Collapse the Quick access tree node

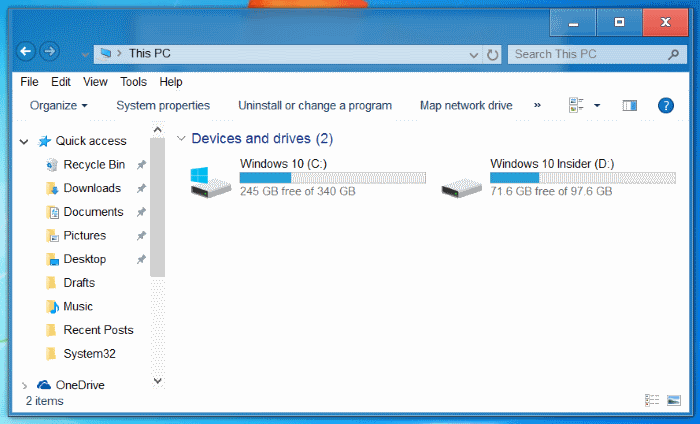(24, 142)
